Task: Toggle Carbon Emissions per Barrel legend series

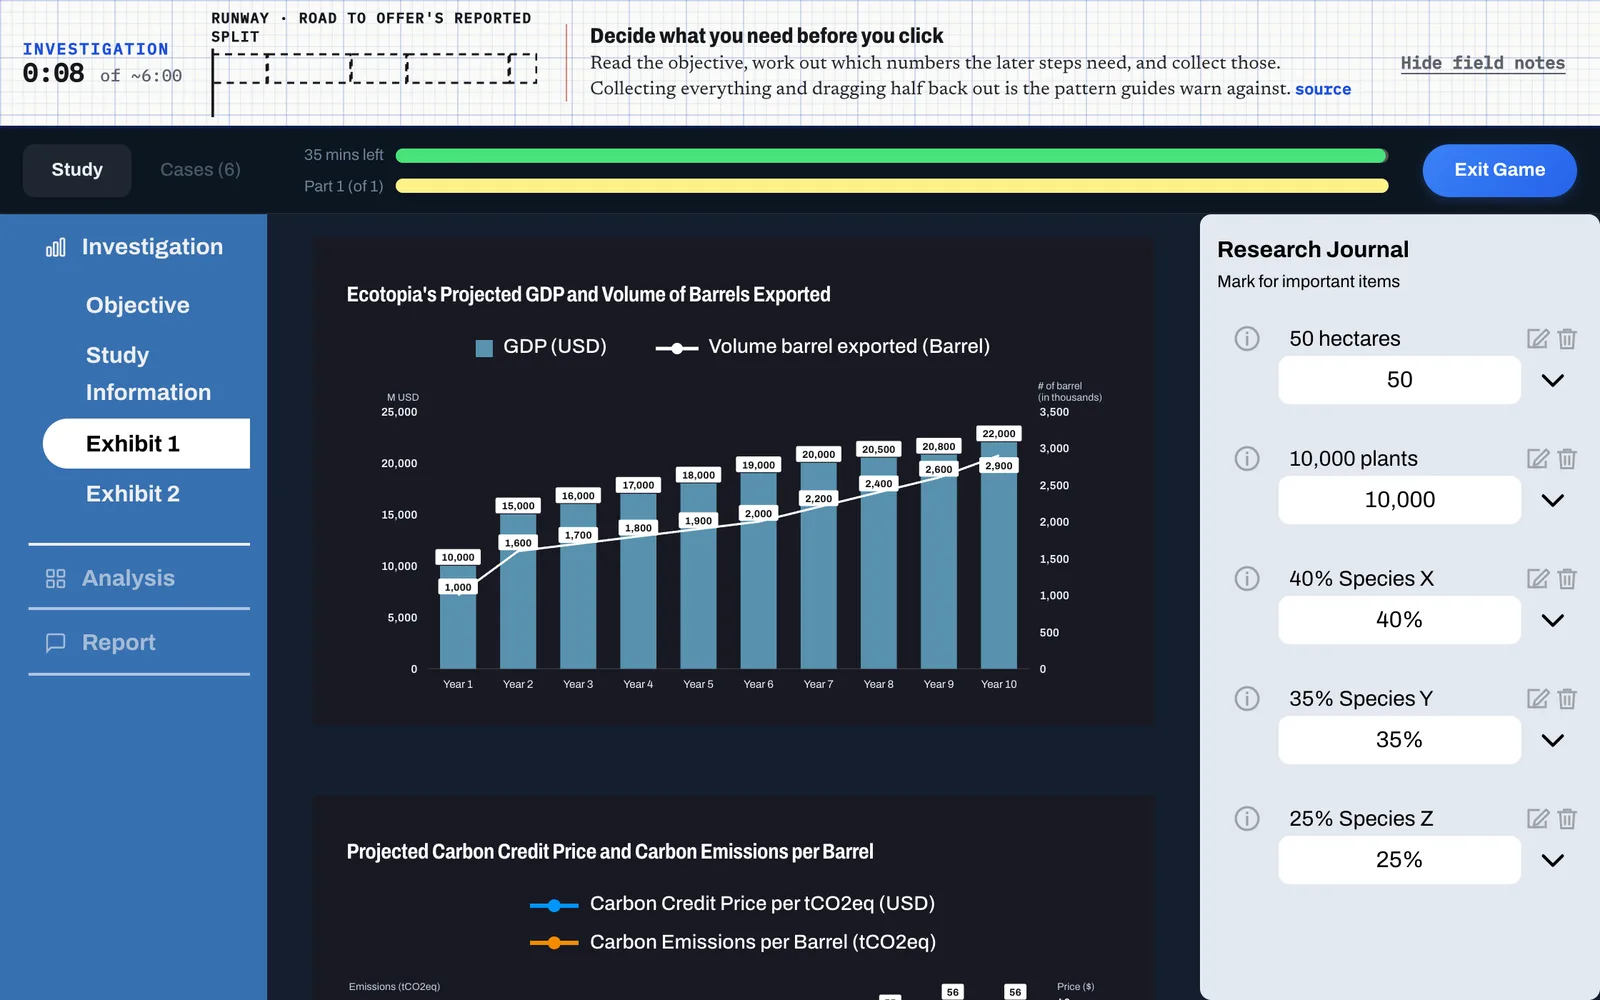Action: (732, 942)
